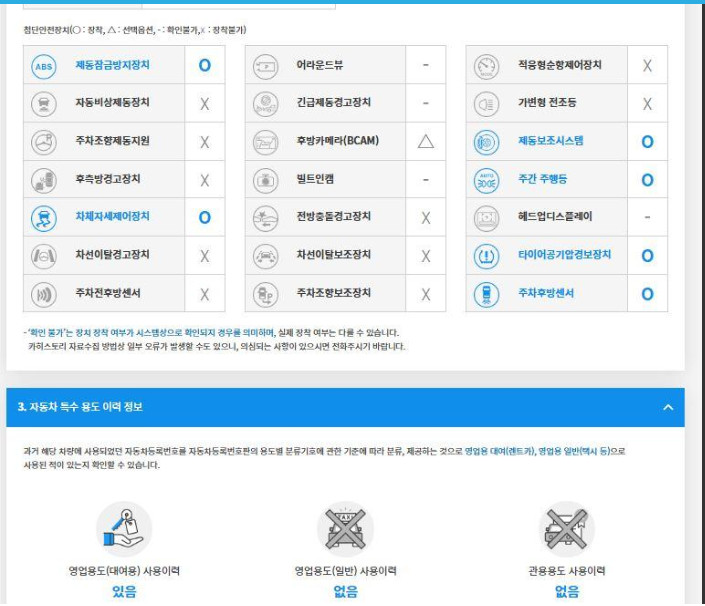The width and height of the screenshot is (705, 606).
Task: Click the 적응형순항제어장치 gauge icon
Action: coord(486,66)
